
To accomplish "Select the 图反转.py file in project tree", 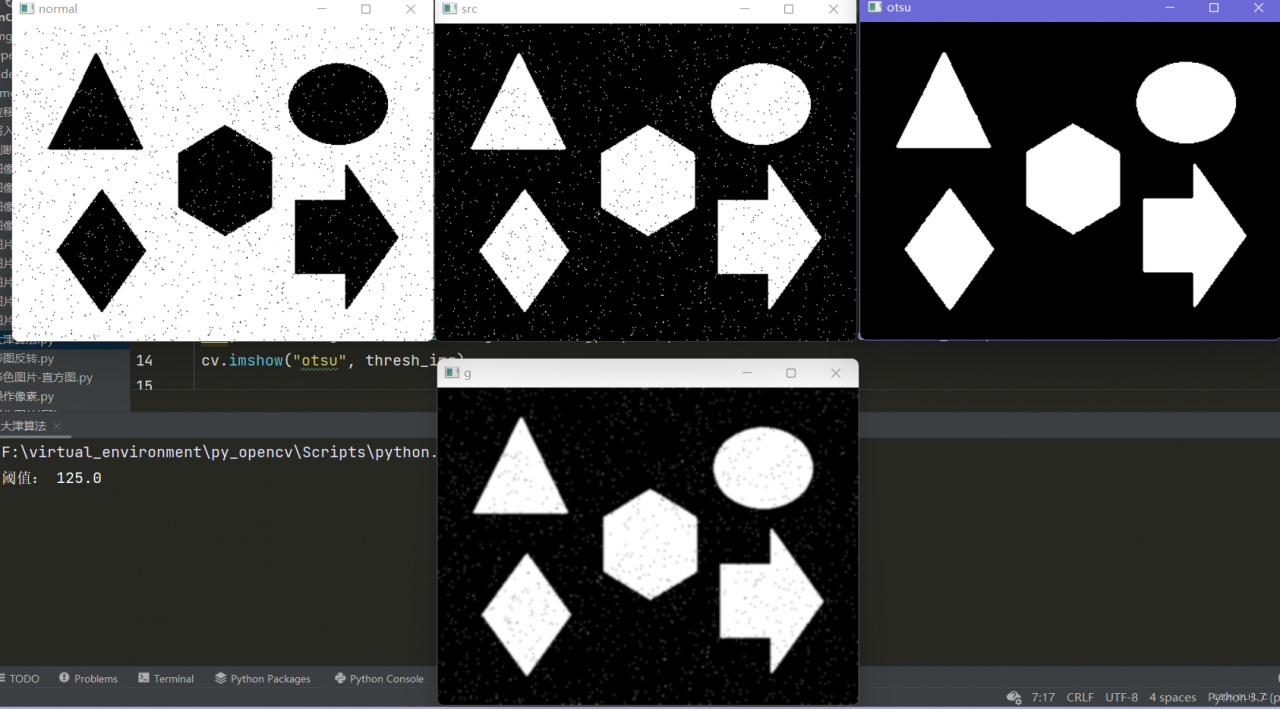I will (x=27, y=358).
